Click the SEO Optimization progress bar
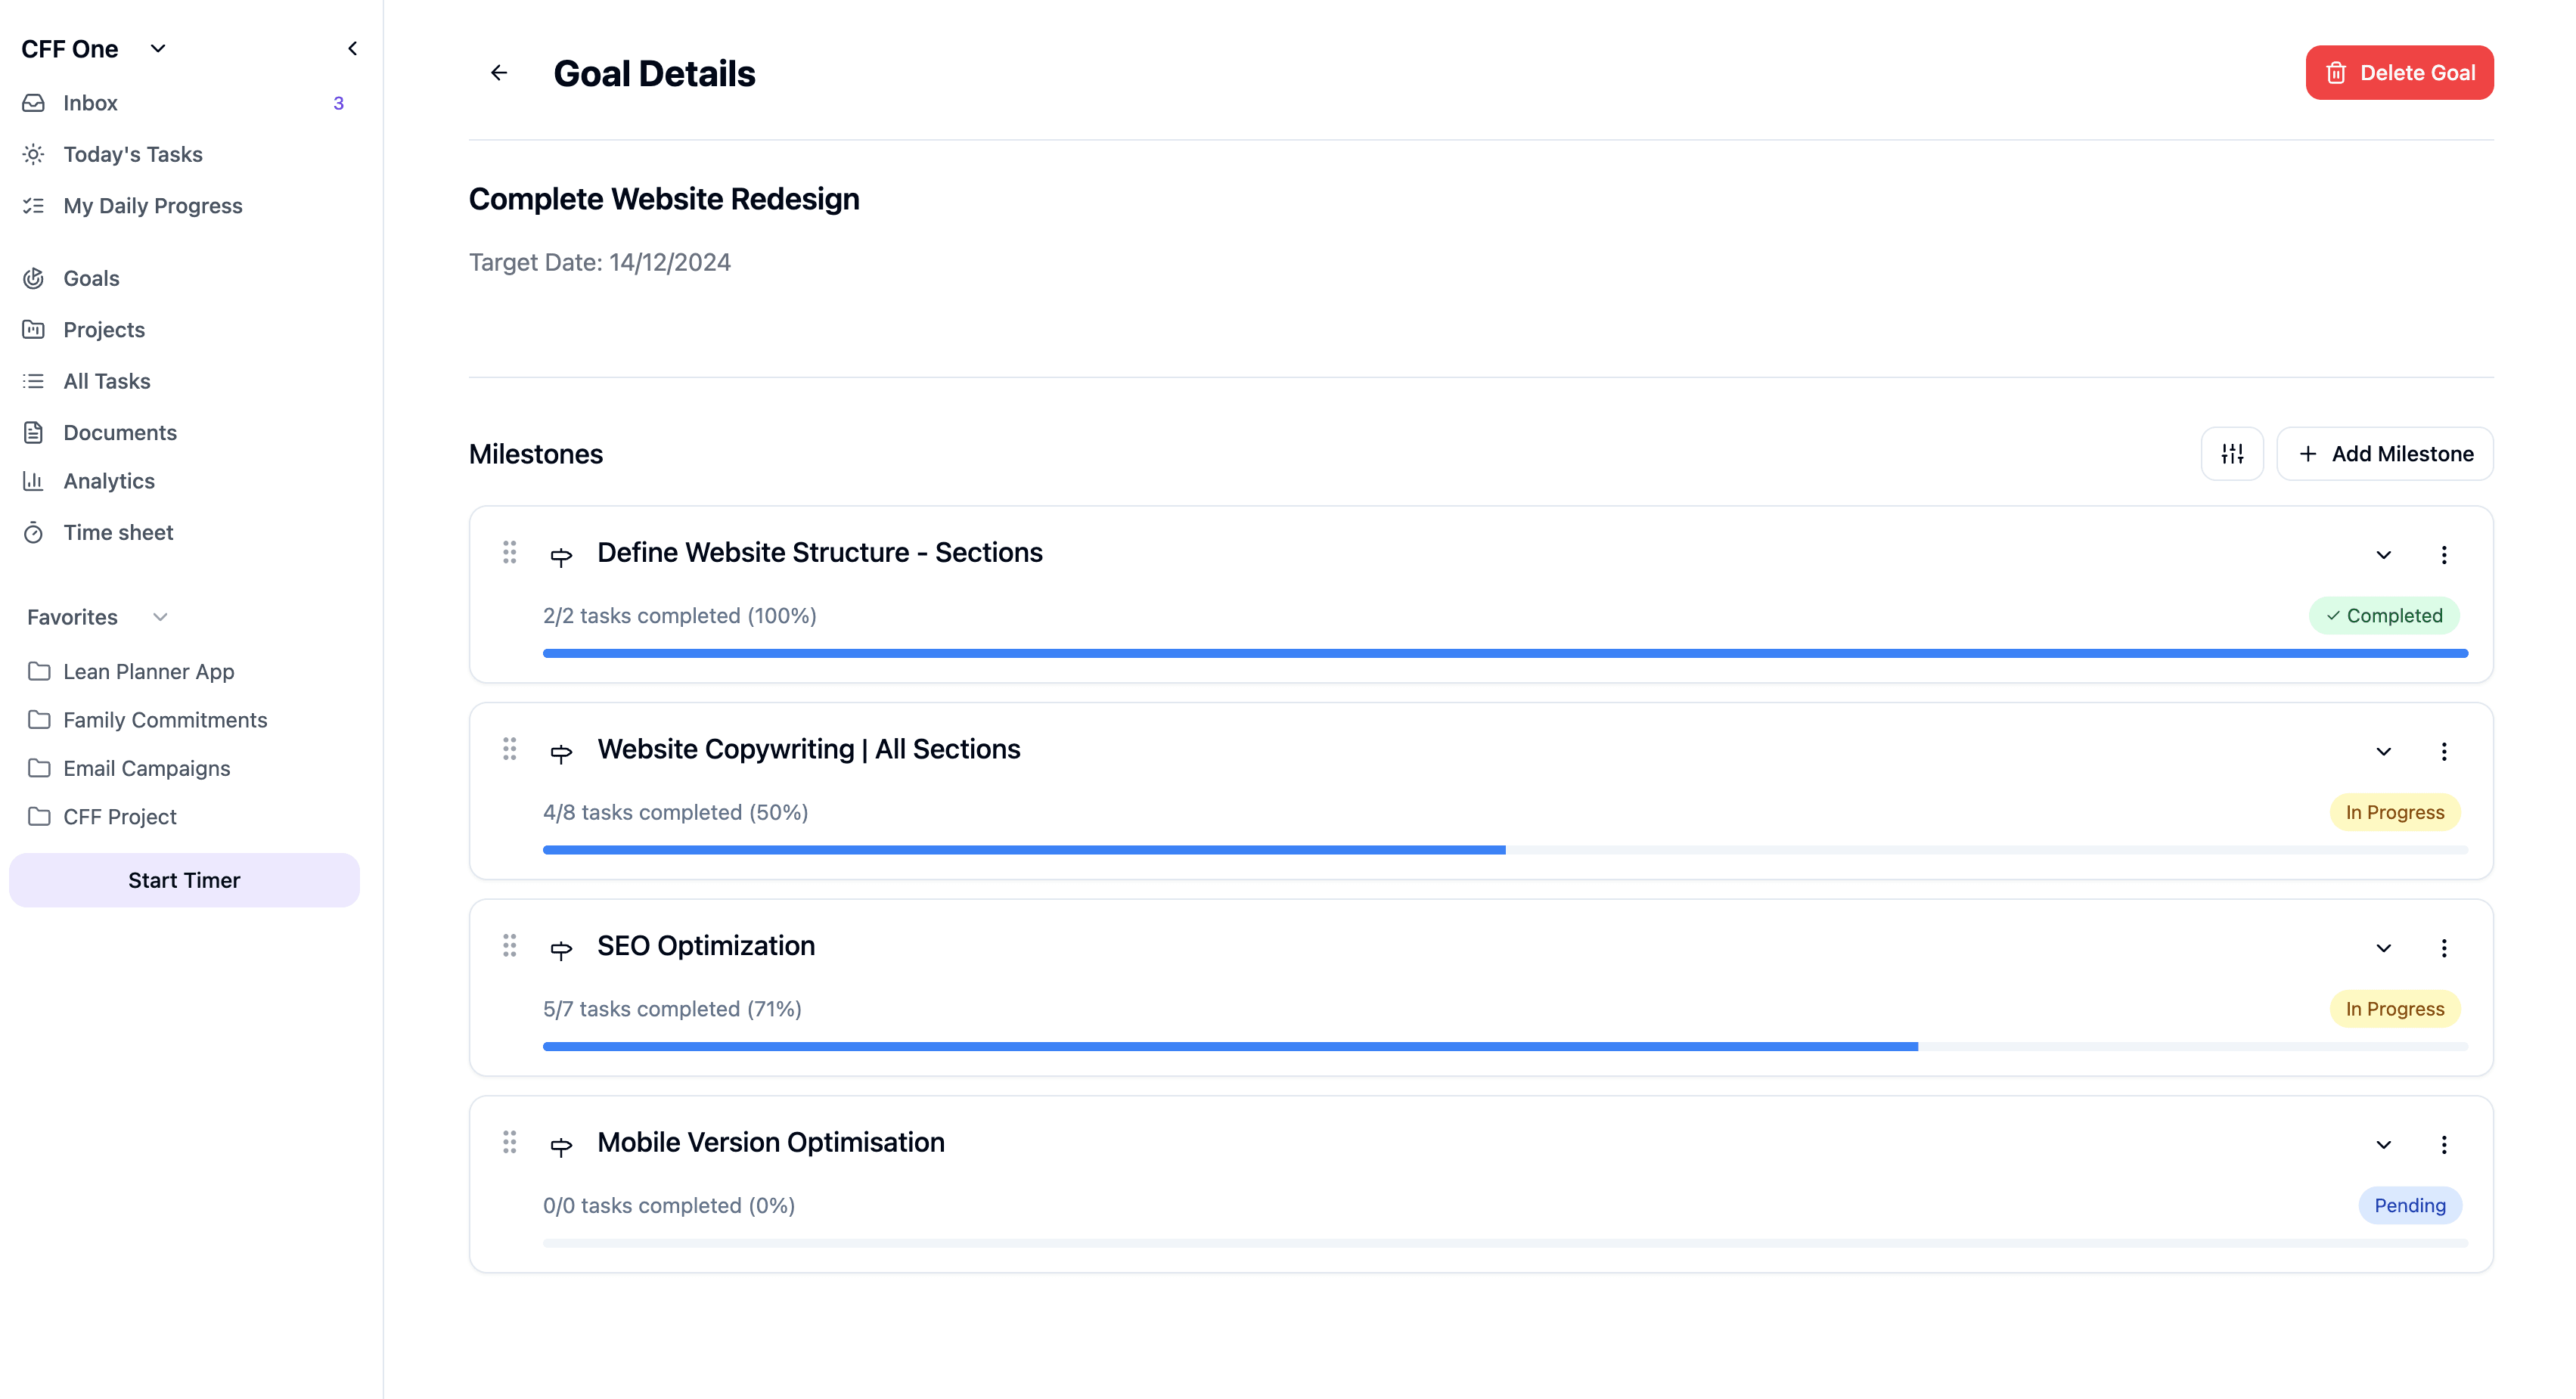Screen dimensions: 2576x1399 point(1504,1046)
